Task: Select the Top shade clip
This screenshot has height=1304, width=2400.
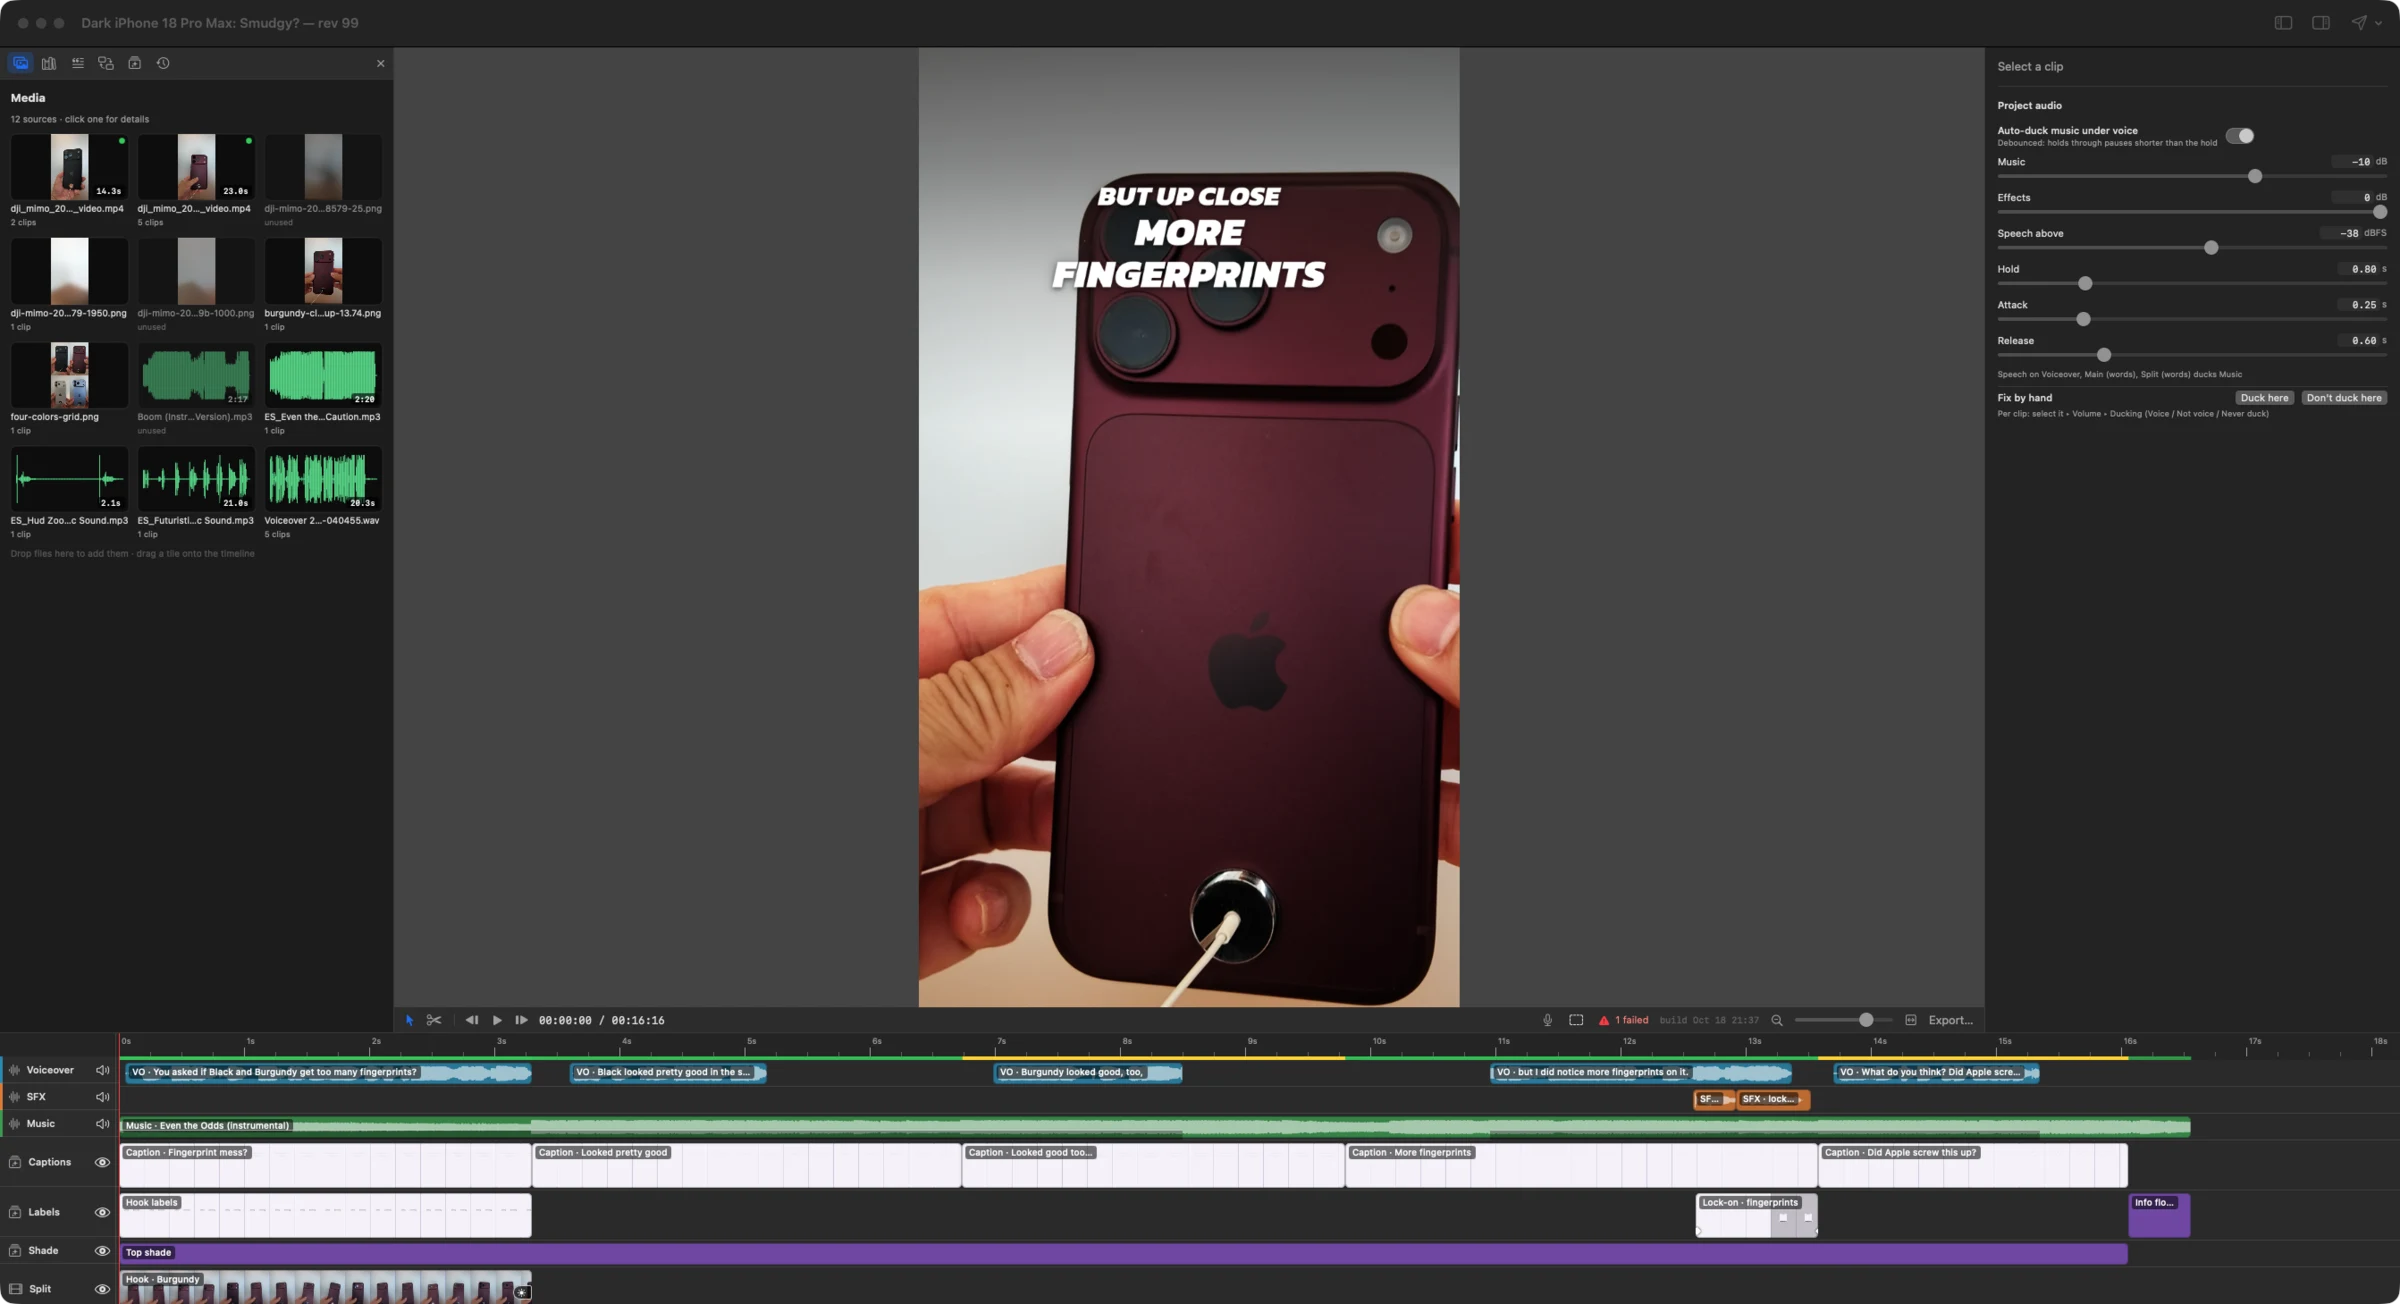Action: coord(1123,1253)
